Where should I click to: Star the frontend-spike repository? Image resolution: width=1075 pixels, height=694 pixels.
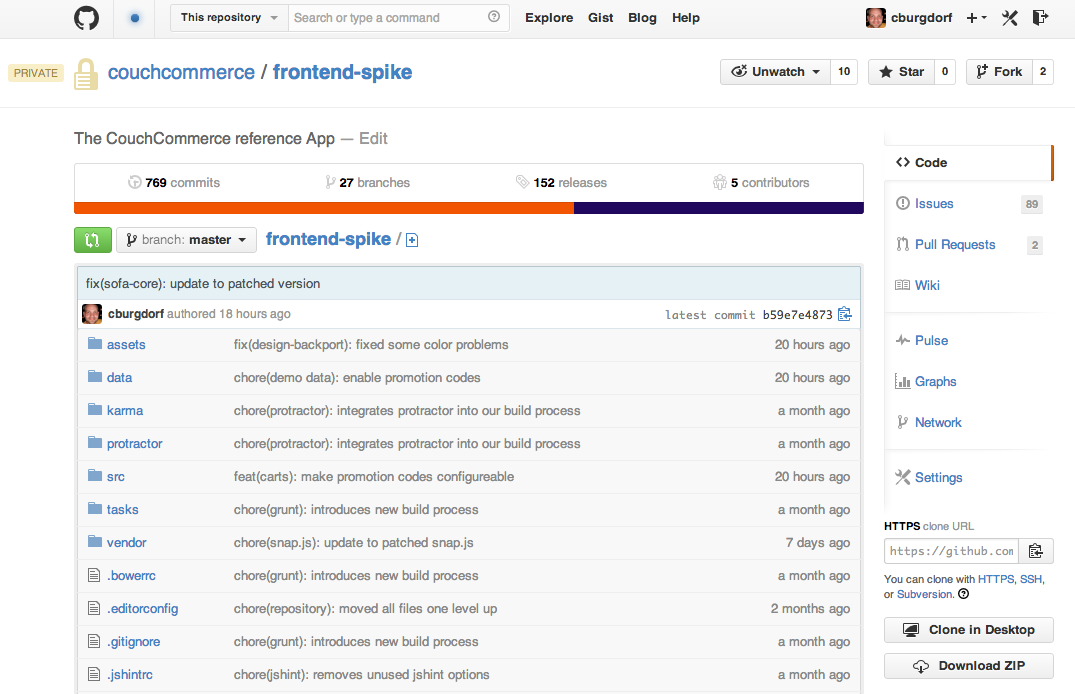click(x=902, y=72)
